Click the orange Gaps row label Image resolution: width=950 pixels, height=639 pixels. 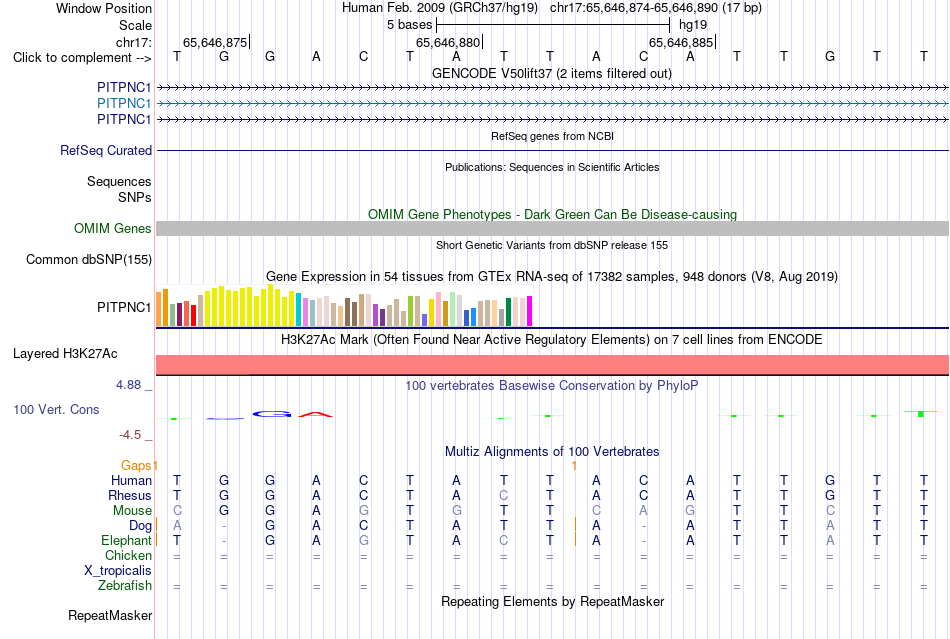click(x=136, y=465)
